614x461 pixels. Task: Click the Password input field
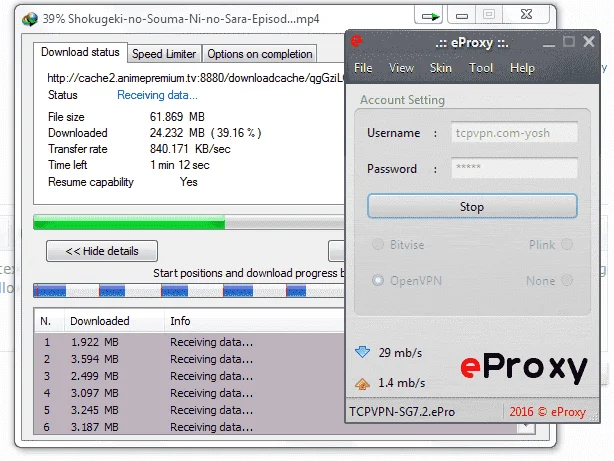515,168
